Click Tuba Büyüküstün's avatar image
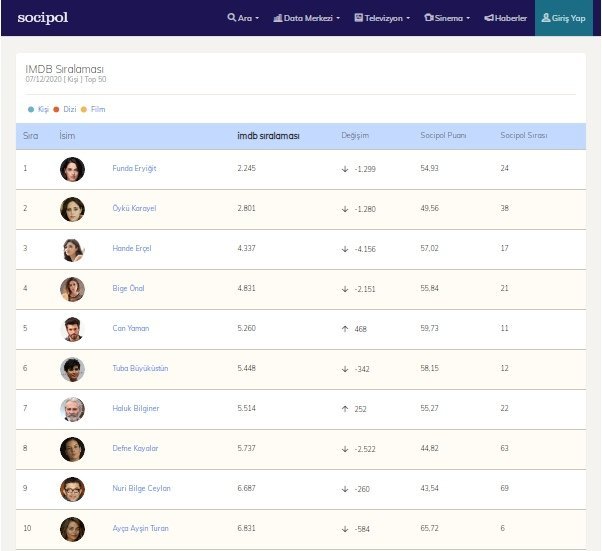 click(72, 369)
